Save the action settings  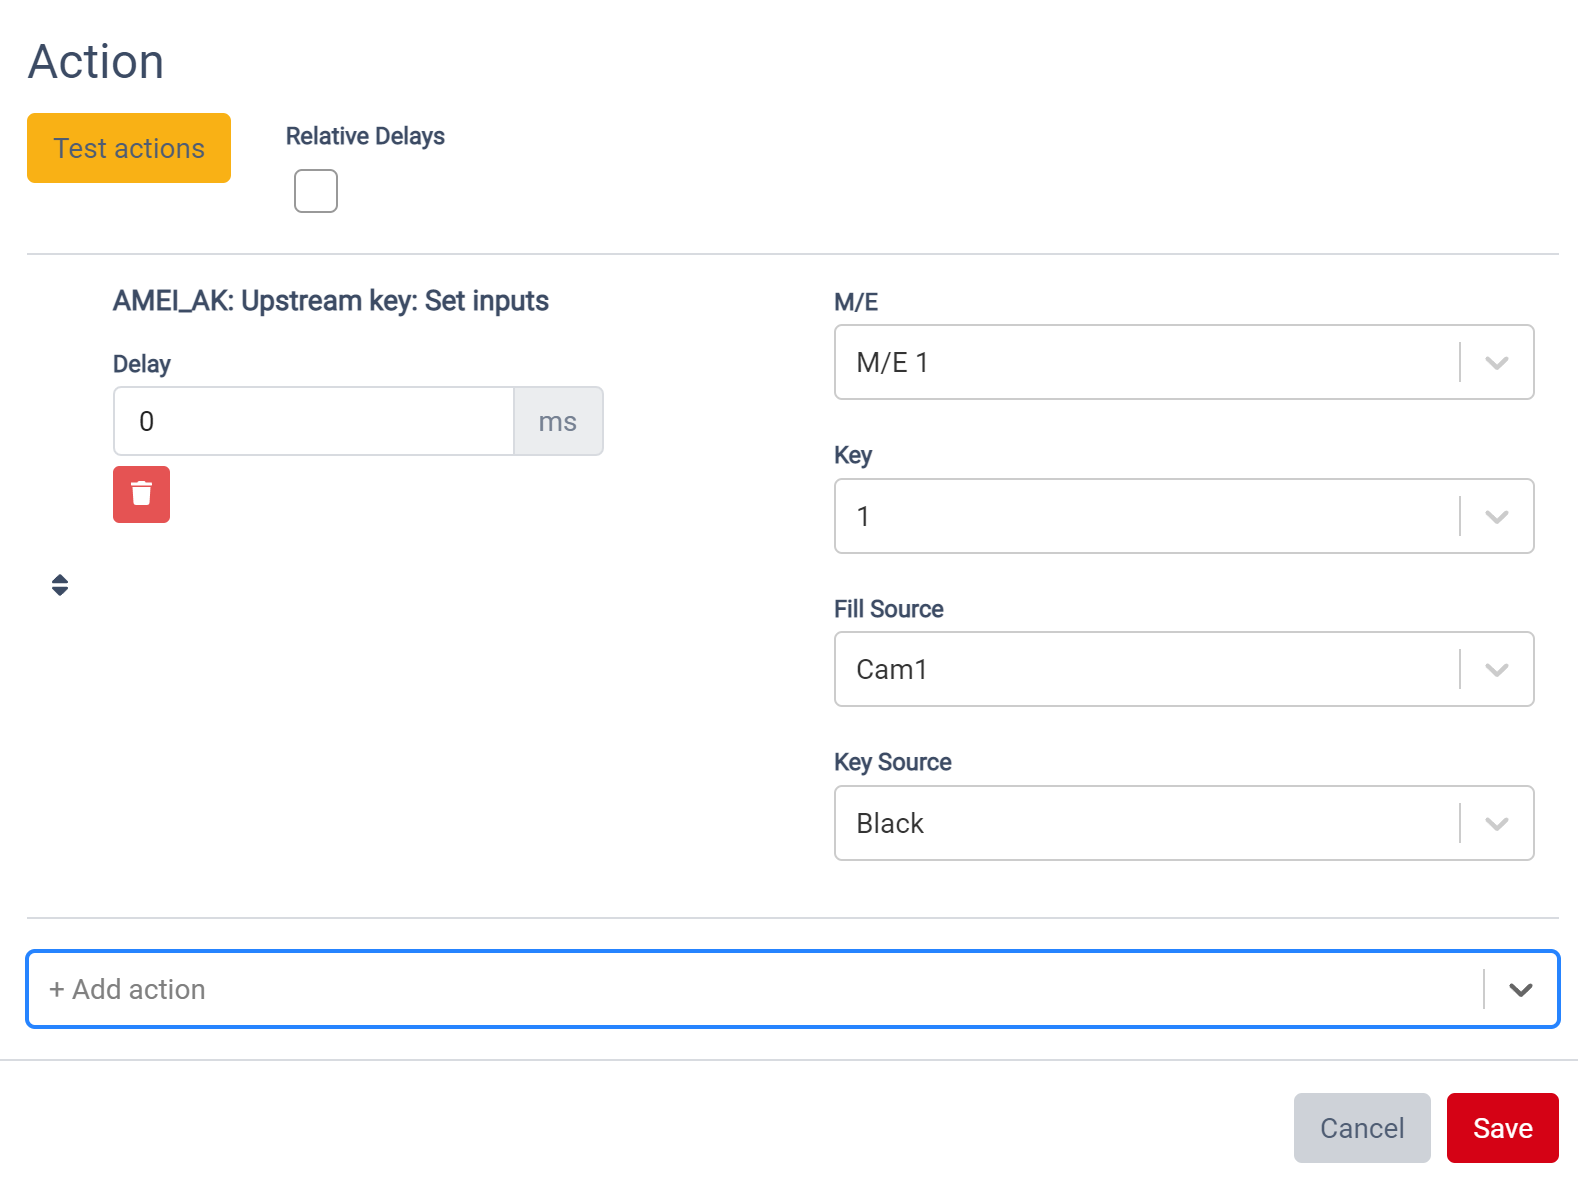pos(1502,1128)
